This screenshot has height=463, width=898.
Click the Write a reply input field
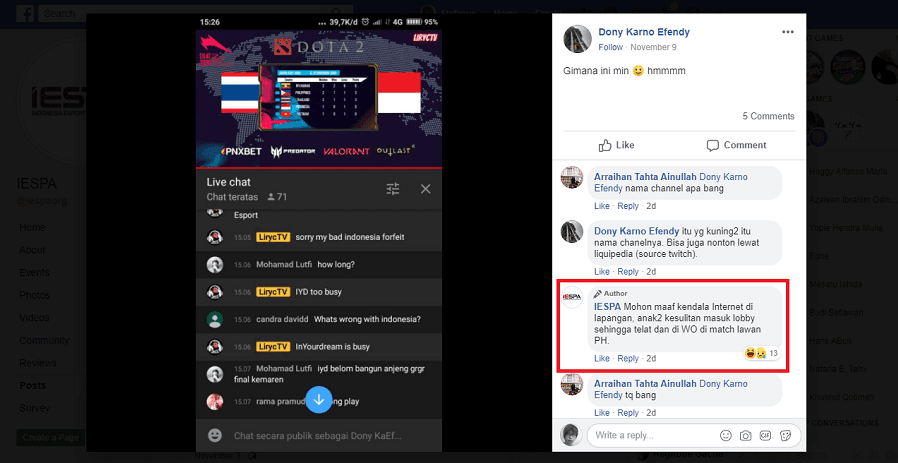(x=653, y=435)
